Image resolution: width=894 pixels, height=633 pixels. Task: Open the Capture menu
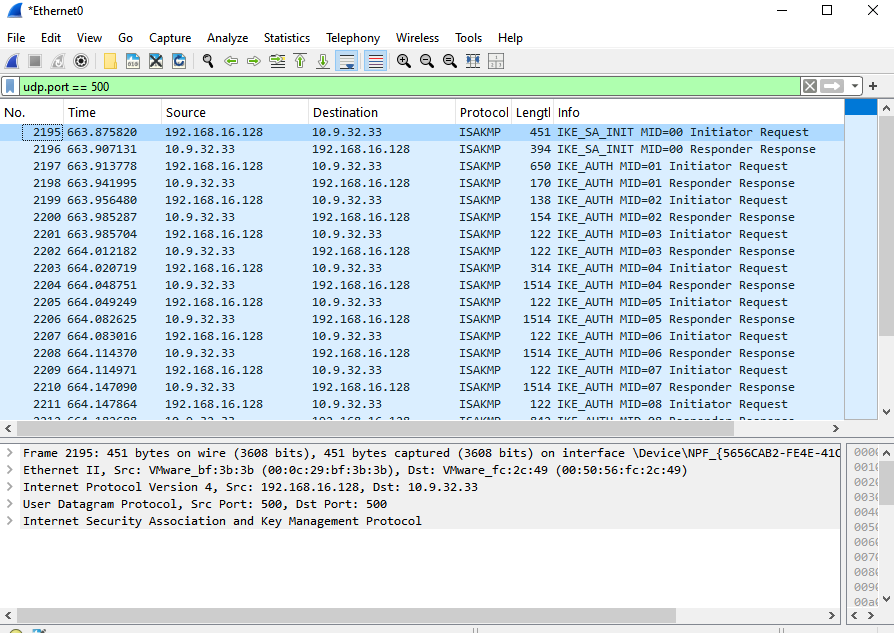point(170,38)
